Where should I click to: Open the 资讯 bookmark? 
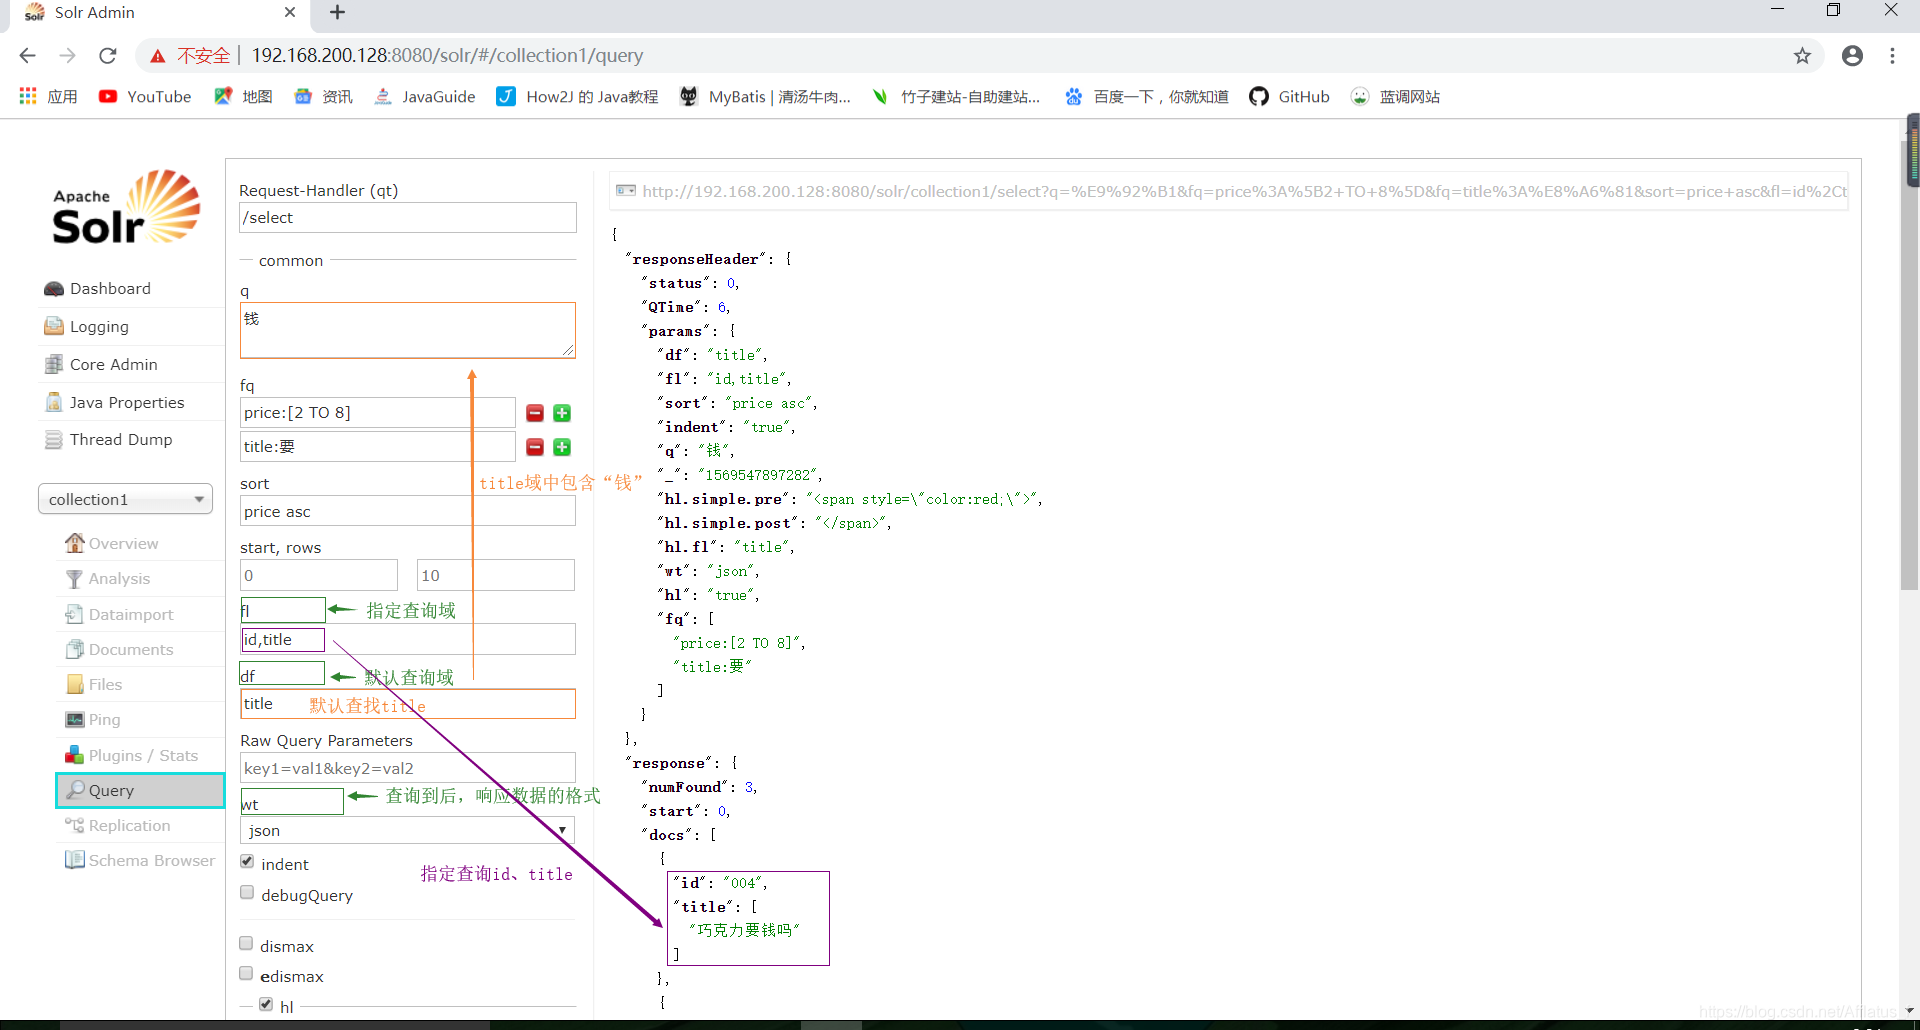pos(323,96)
